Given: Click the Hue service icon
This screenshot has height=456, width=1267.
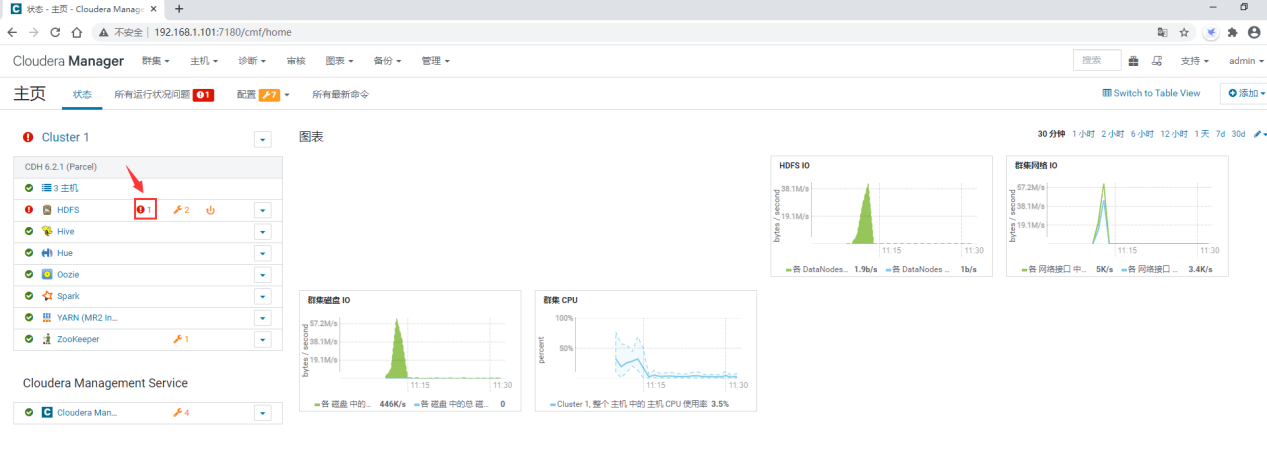Looking at the screenshot, I should 46,253.
